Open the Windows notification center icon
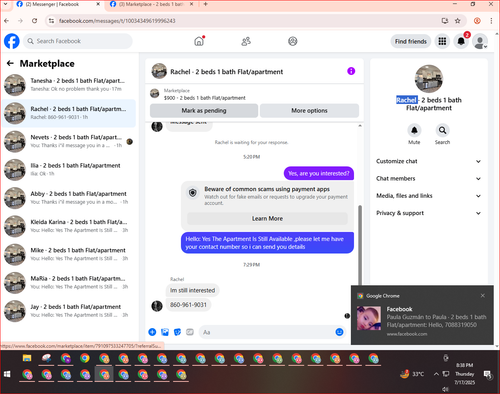Screen dimensions: 500x394 pos(488,375)
